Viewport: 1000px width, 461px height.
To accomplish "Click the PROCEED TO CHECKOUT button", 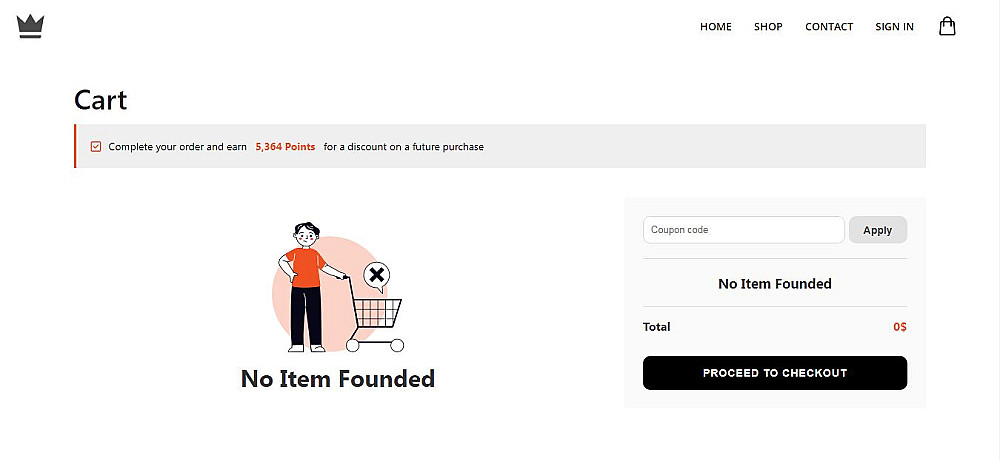I will (x=774, y=373).
